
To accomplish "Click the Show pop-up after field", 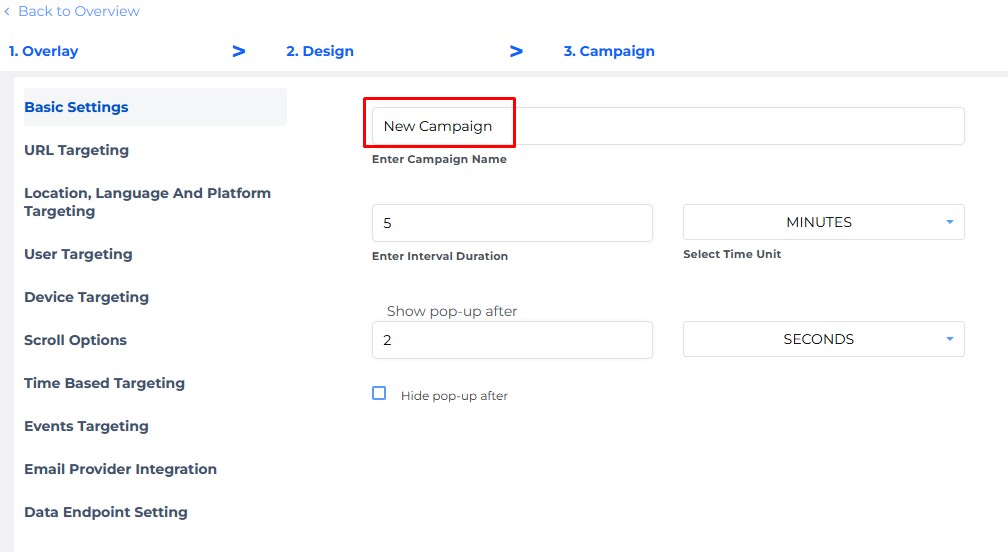I will pos(512,340).
